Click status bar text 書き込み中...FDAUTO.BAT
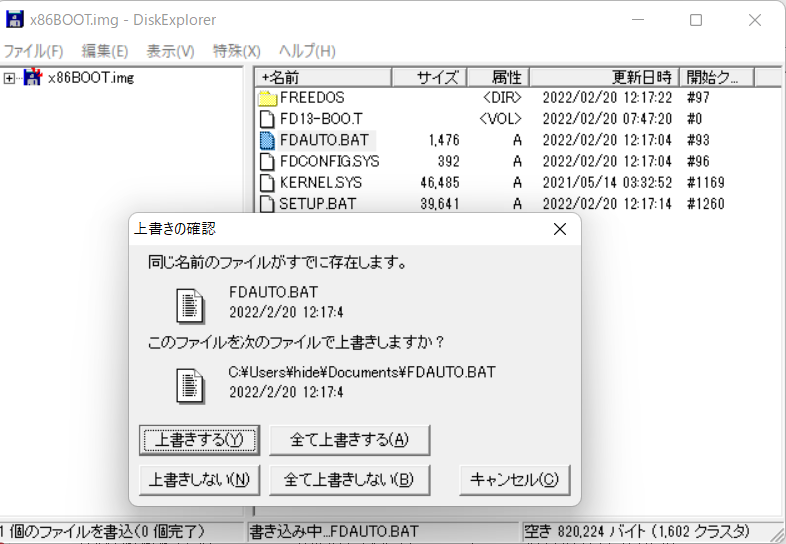786x544 pixels. (334, 531)
